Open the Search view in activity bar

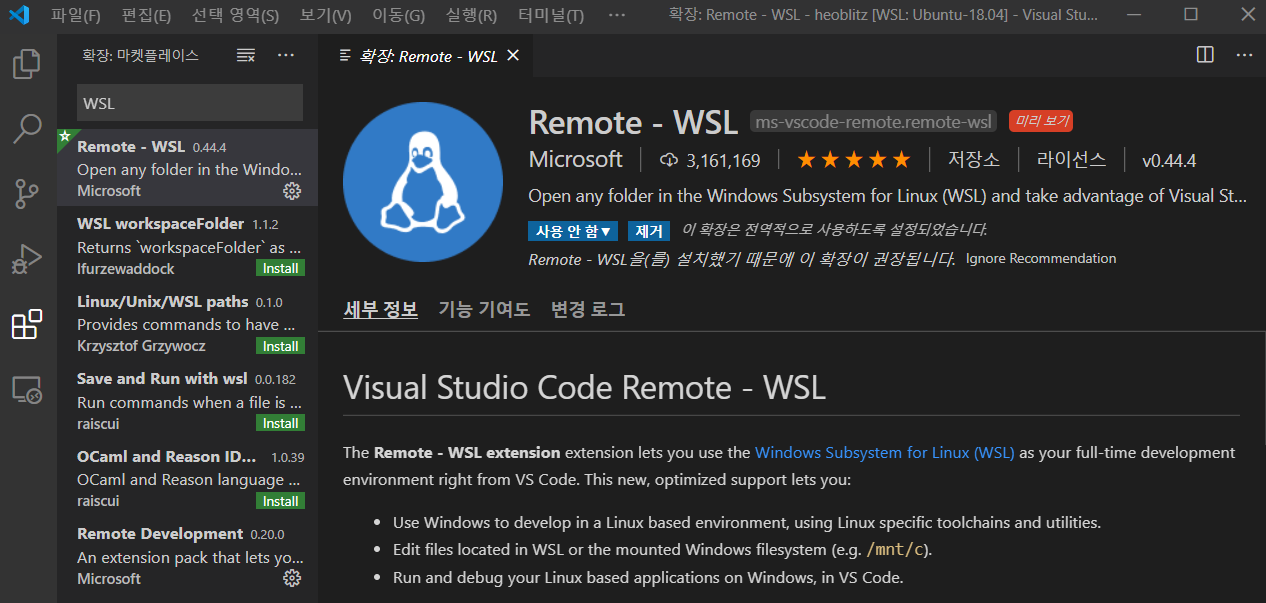(27, 129)
